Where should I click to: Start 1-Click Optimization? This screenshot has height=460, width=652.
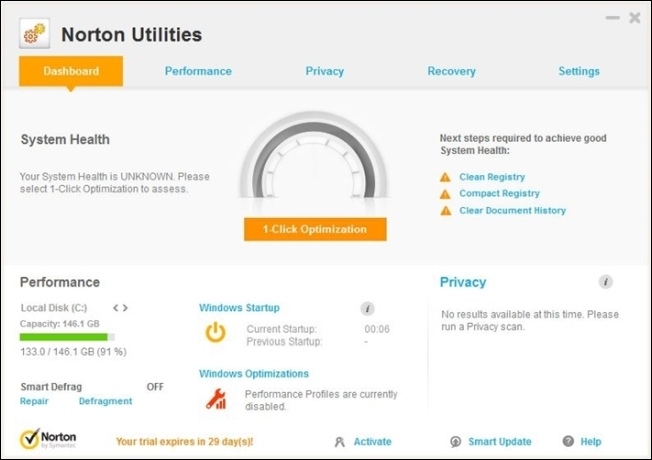tap(315, 229)
